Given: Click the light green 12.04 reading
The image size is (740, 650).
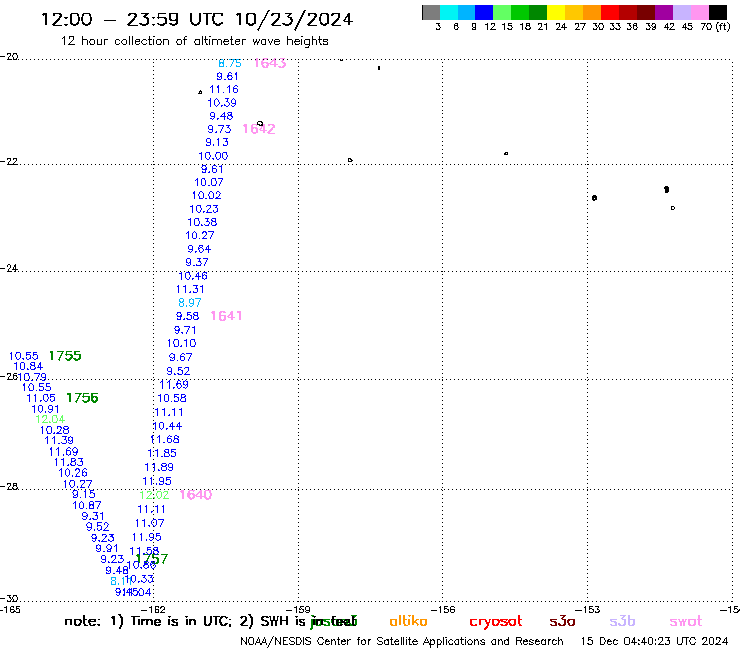Looking at the screenshot, I should 50,419.
